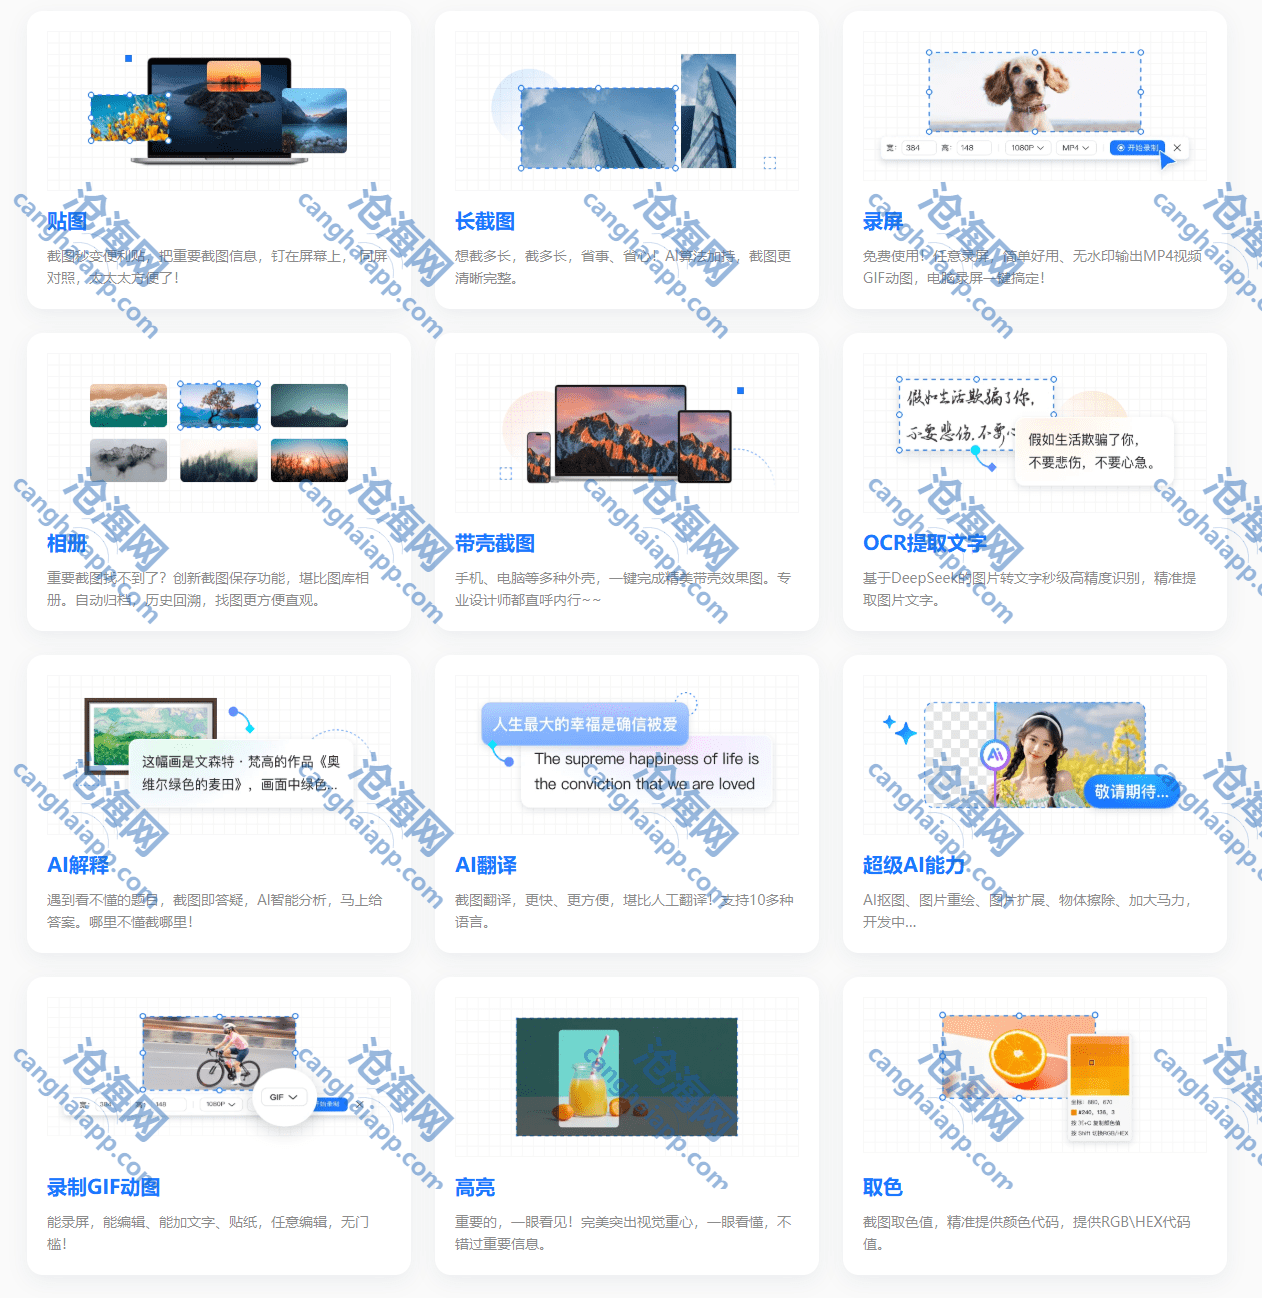Click the 开始录制 record button
Screen dimensions: 1262x1298
pos(1137,148)
